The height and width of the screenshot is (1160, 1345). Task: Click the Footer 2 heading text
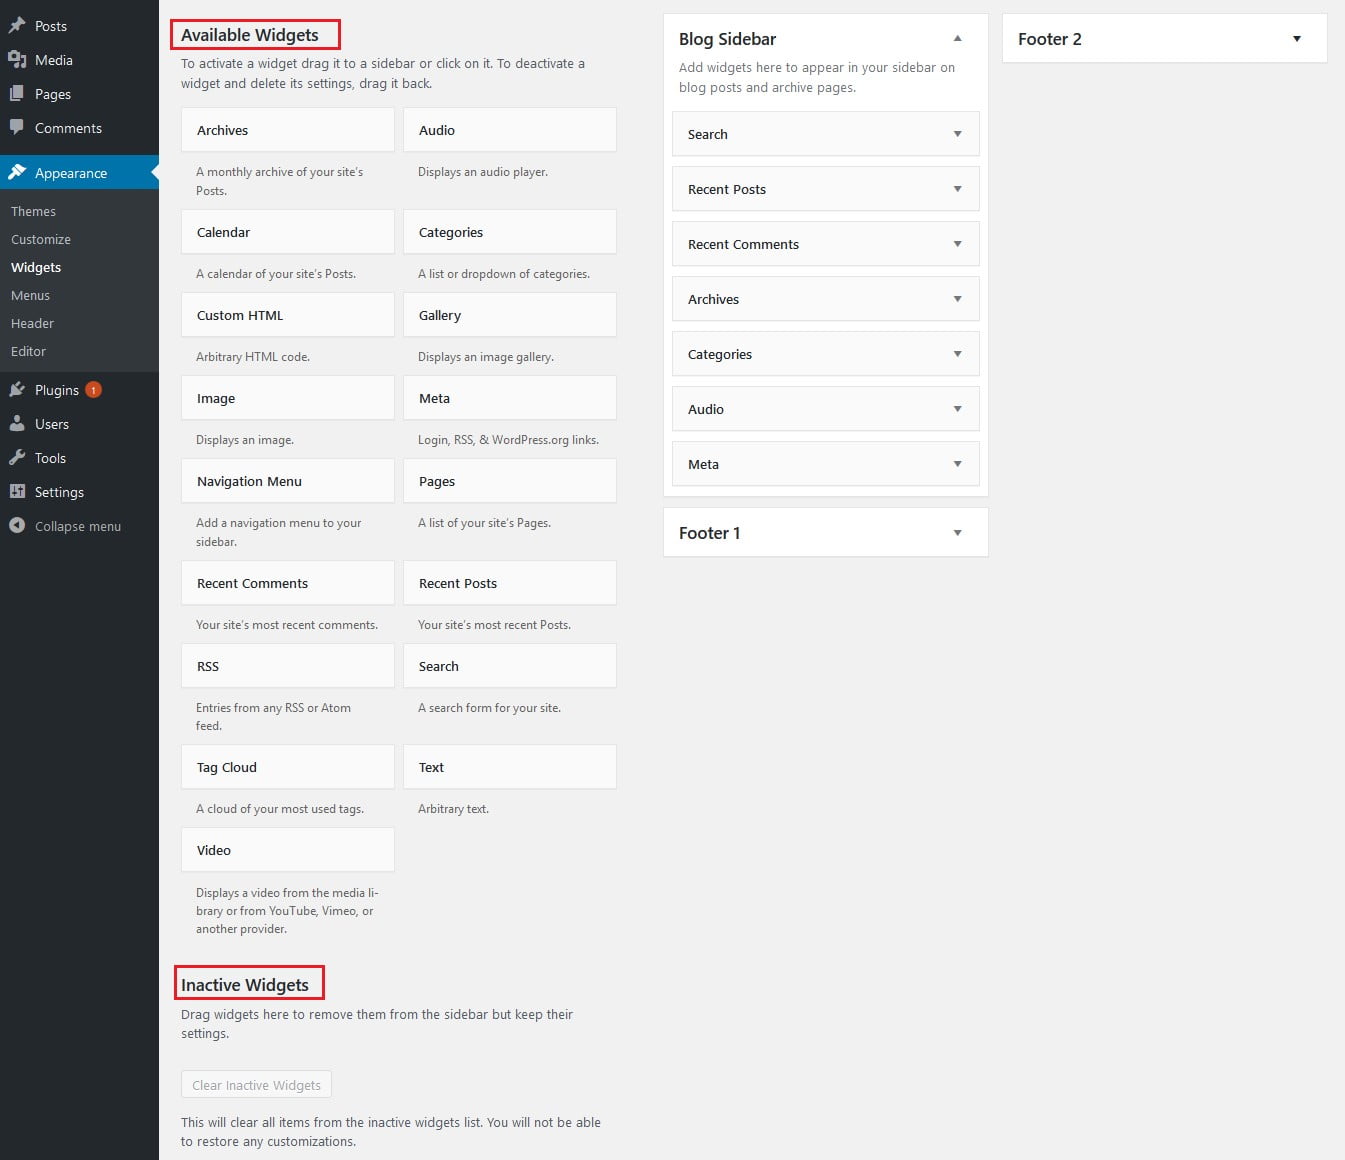(1050, 39)
